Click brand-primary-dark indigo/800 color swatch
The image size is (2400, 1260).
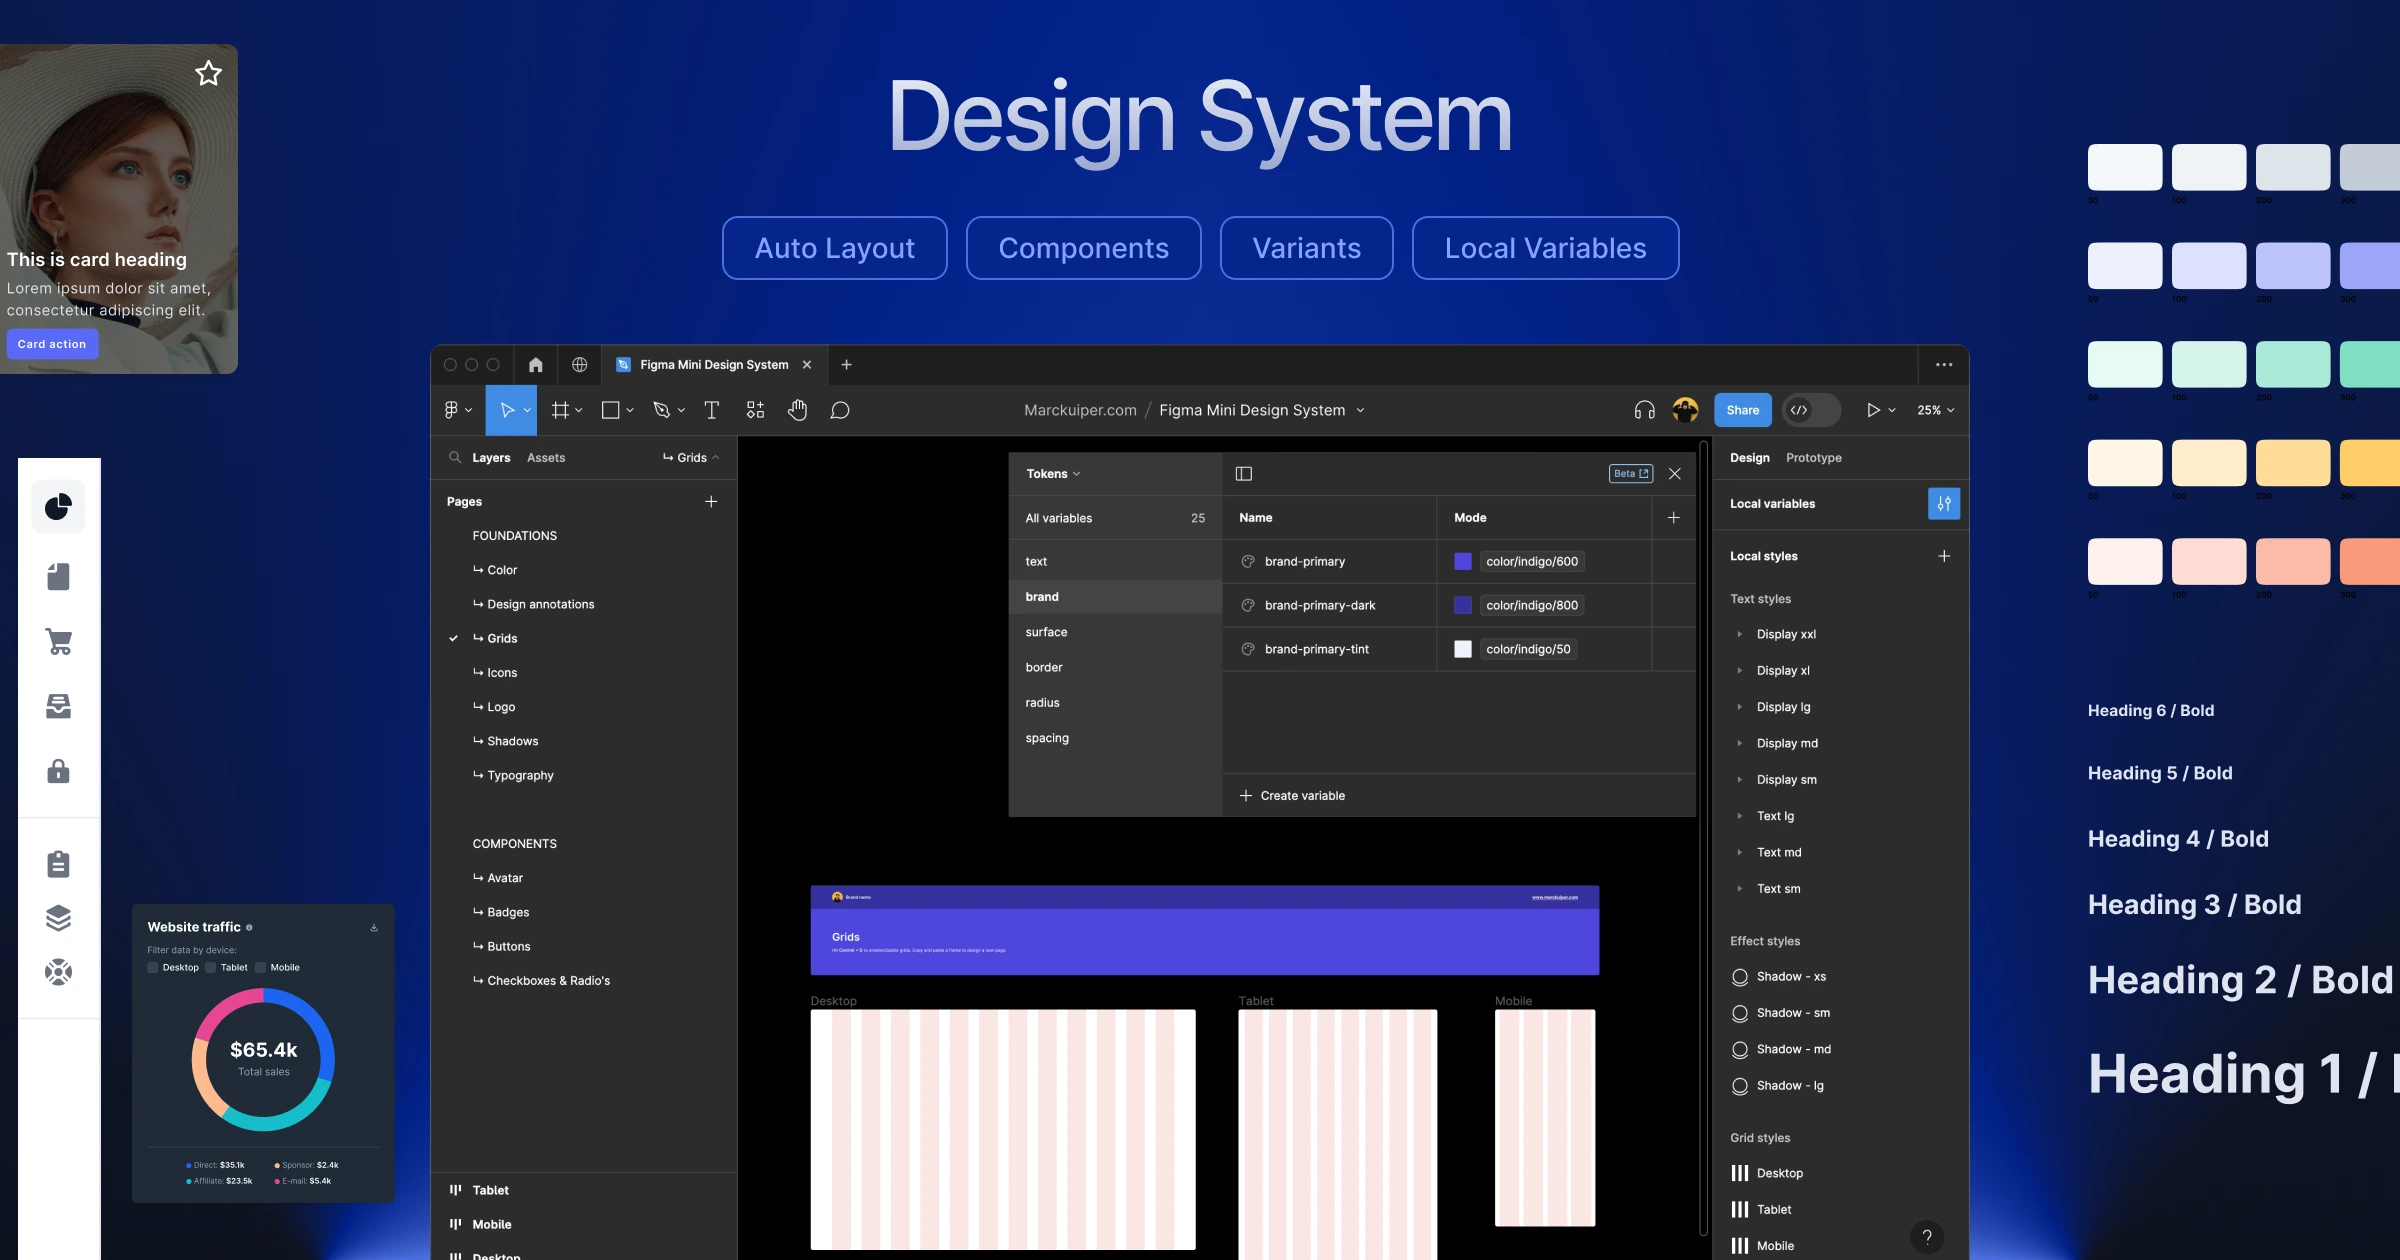coord(1462,606)
